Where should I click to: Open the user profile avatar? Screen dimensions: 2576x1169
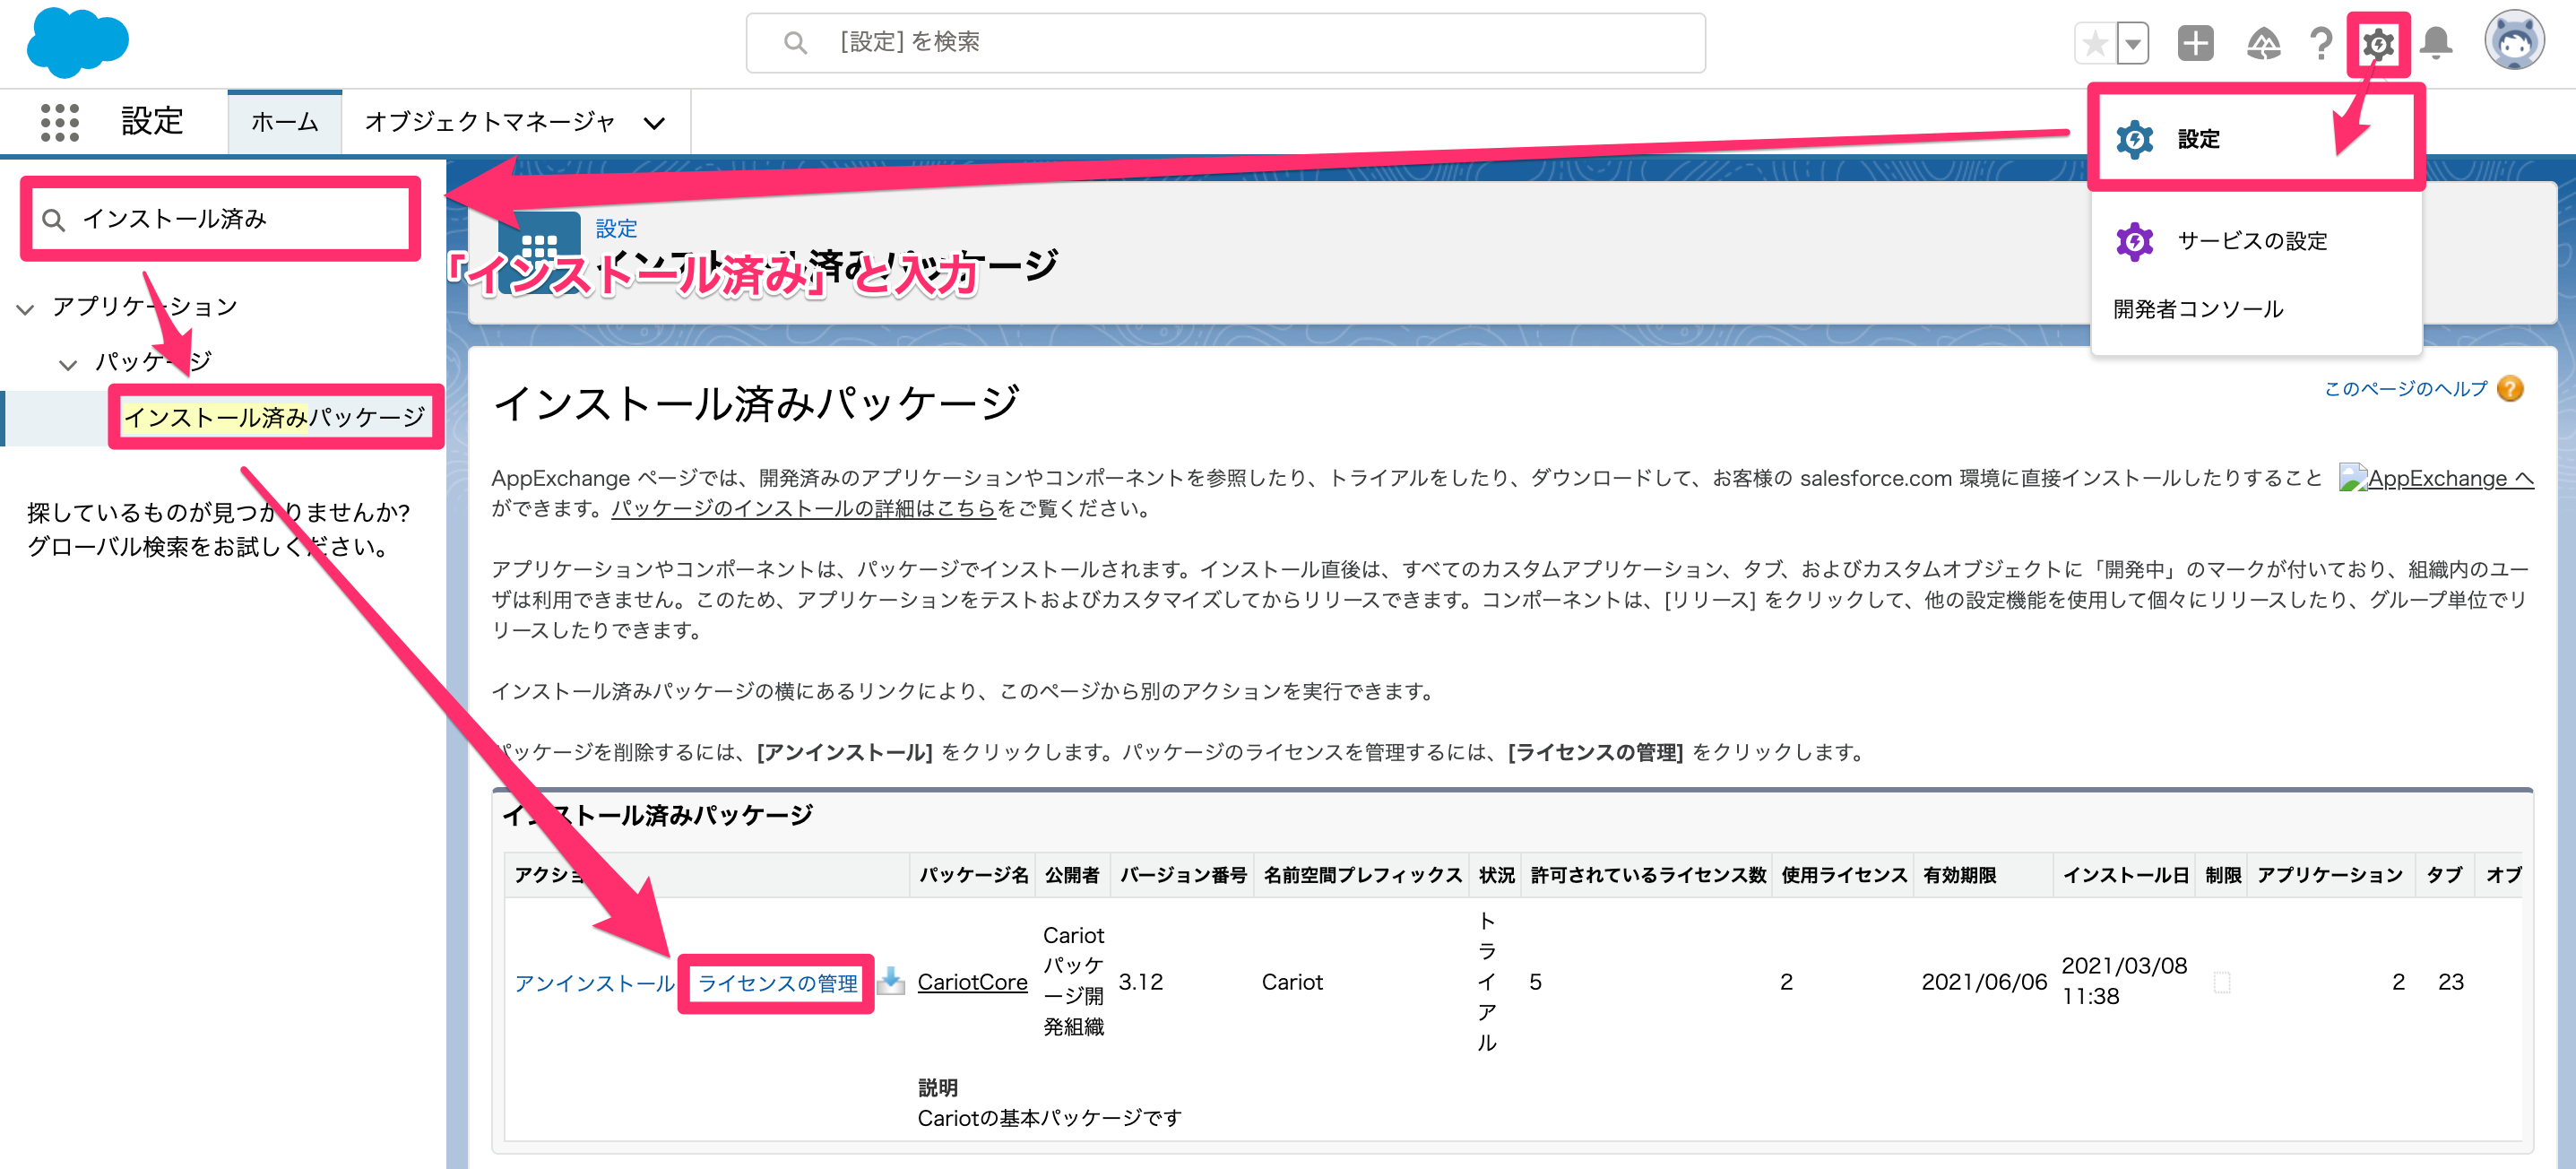2514,41
